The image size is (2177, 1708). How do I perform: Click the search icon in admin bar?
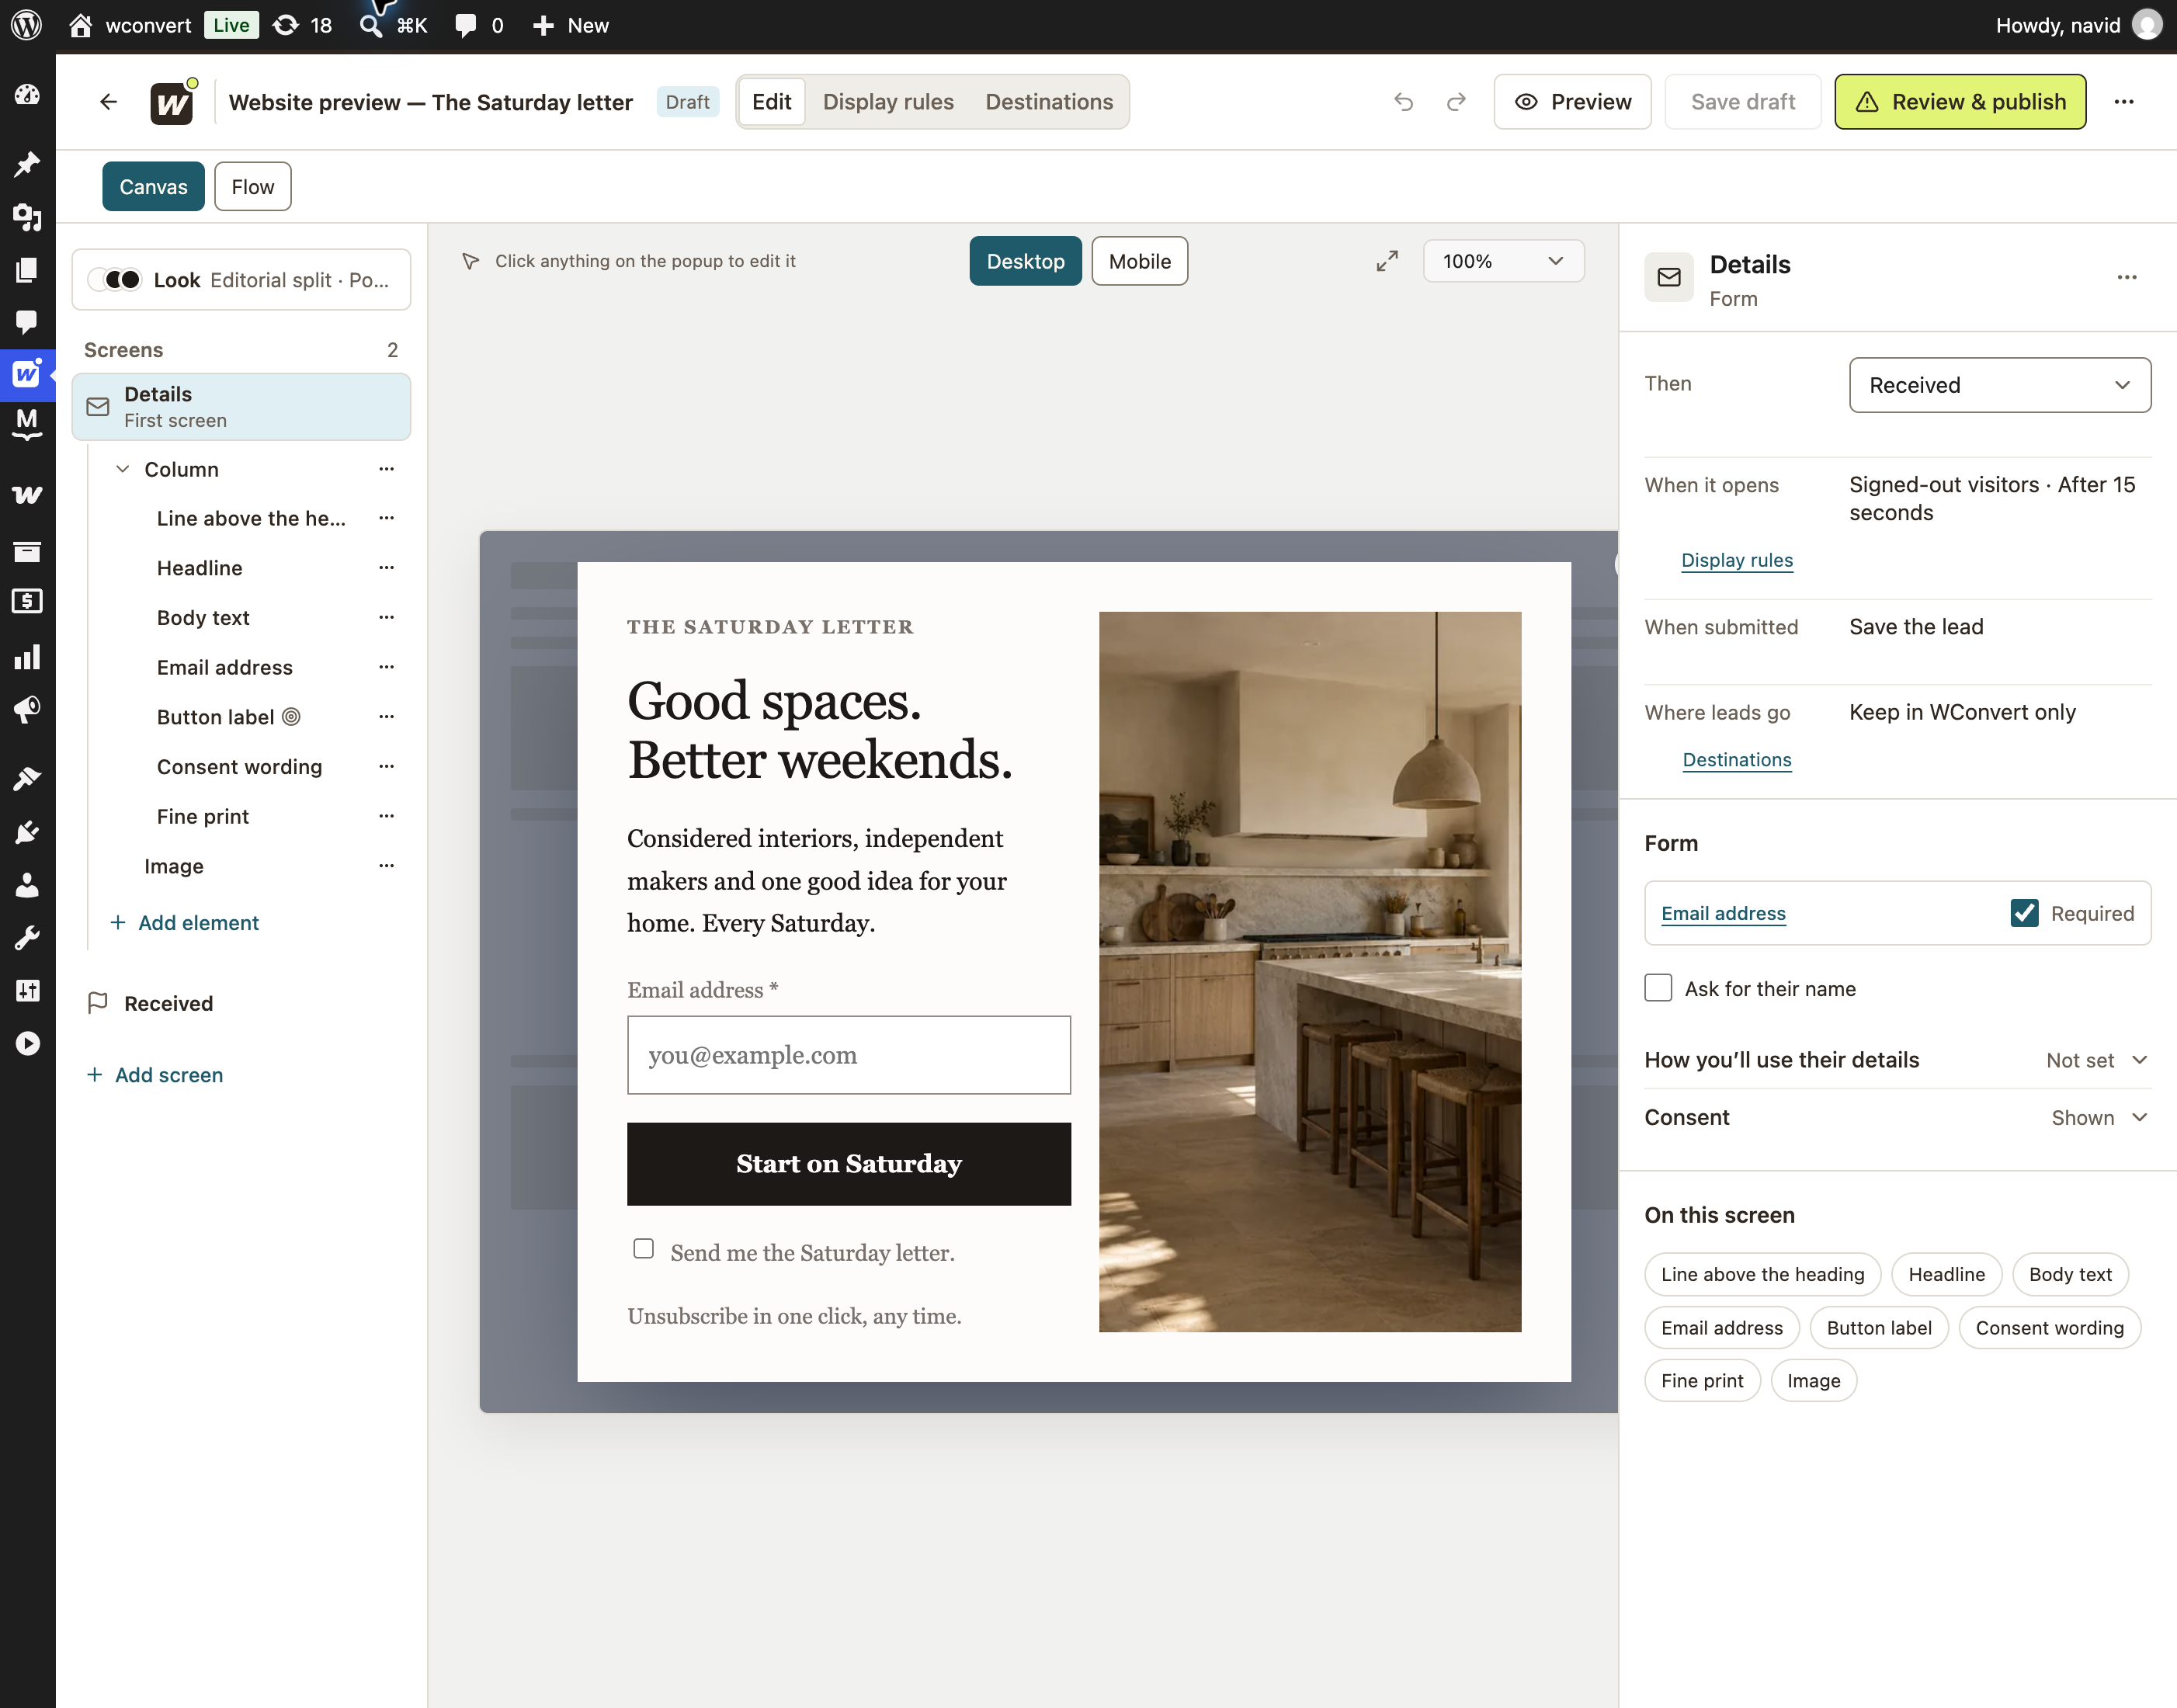coord(371,25)
